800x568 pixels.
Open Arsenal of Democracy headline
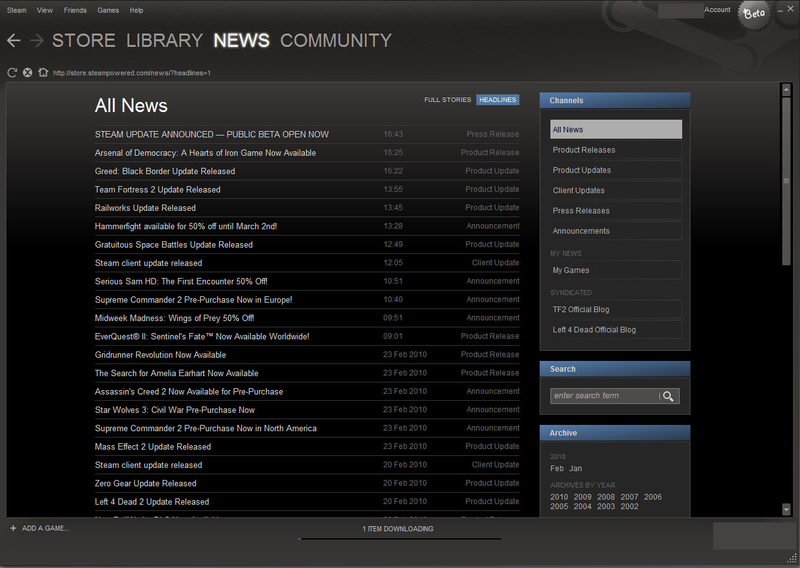(x=205, y=153)
